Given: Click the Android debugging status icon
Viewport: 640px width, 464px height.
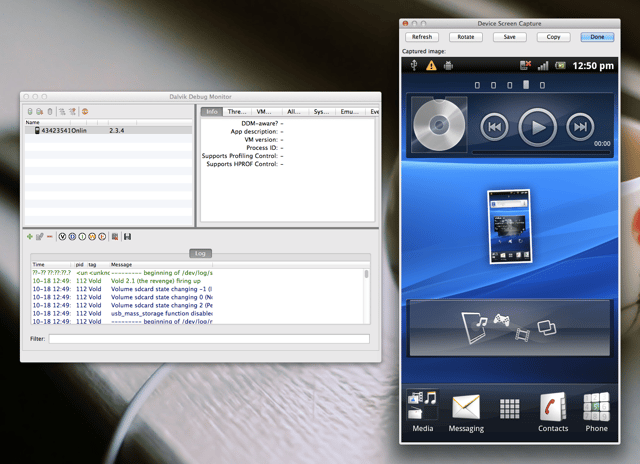Looking at the screenshot, I should (448, 65).
